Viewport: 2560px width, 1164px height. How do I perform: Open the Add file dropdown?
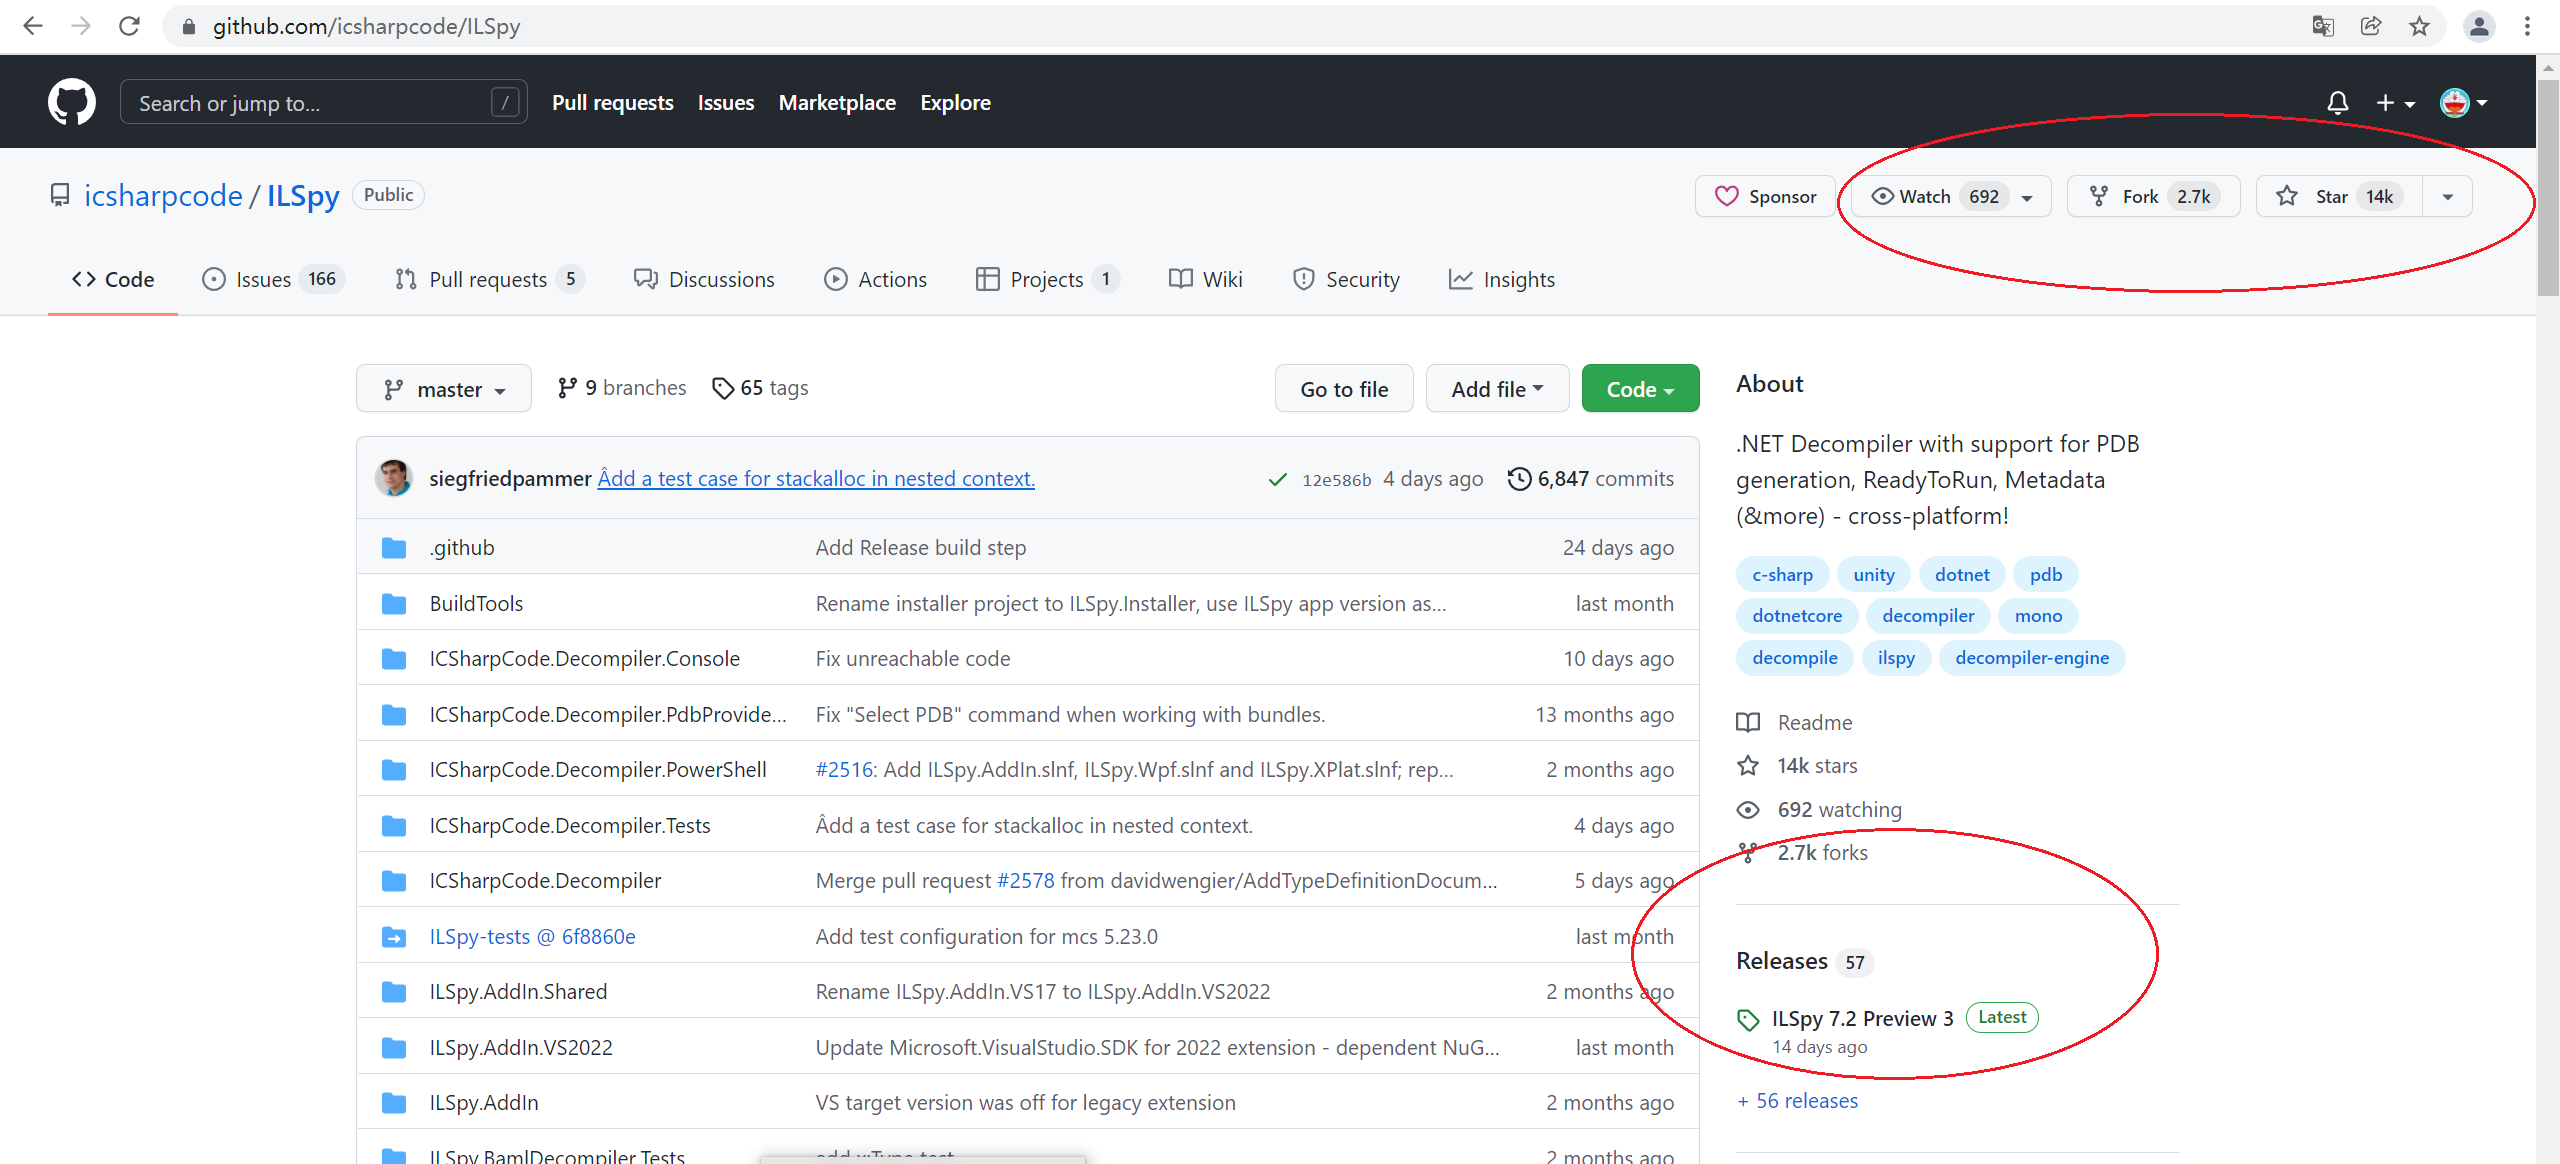pos(1497,389)
